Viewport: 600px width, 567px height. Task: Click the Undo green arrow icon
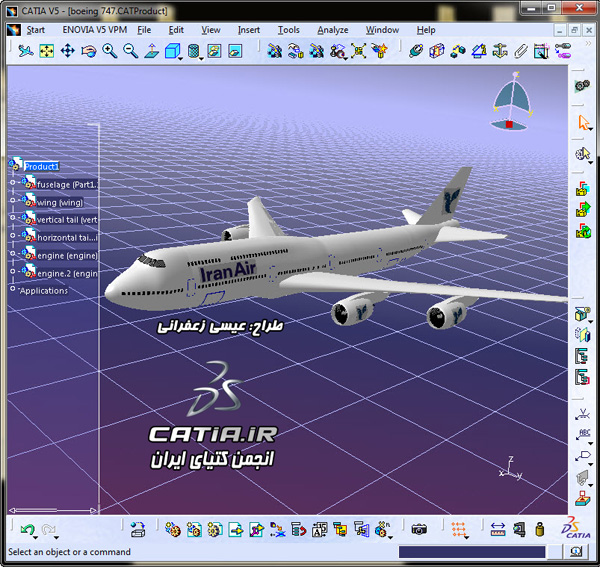tap(27, 530)
